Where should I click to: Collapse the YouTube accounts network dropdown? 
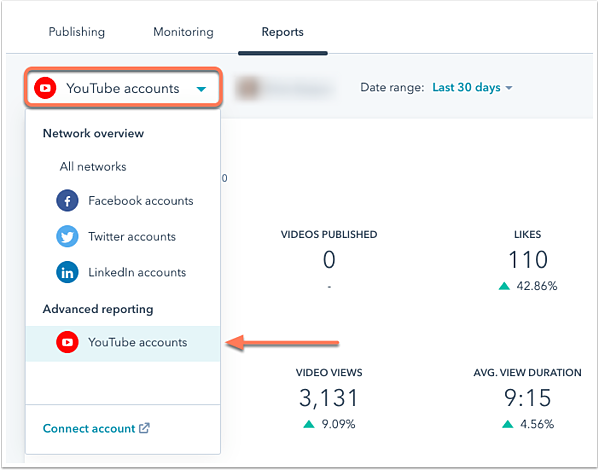(123, 88)
